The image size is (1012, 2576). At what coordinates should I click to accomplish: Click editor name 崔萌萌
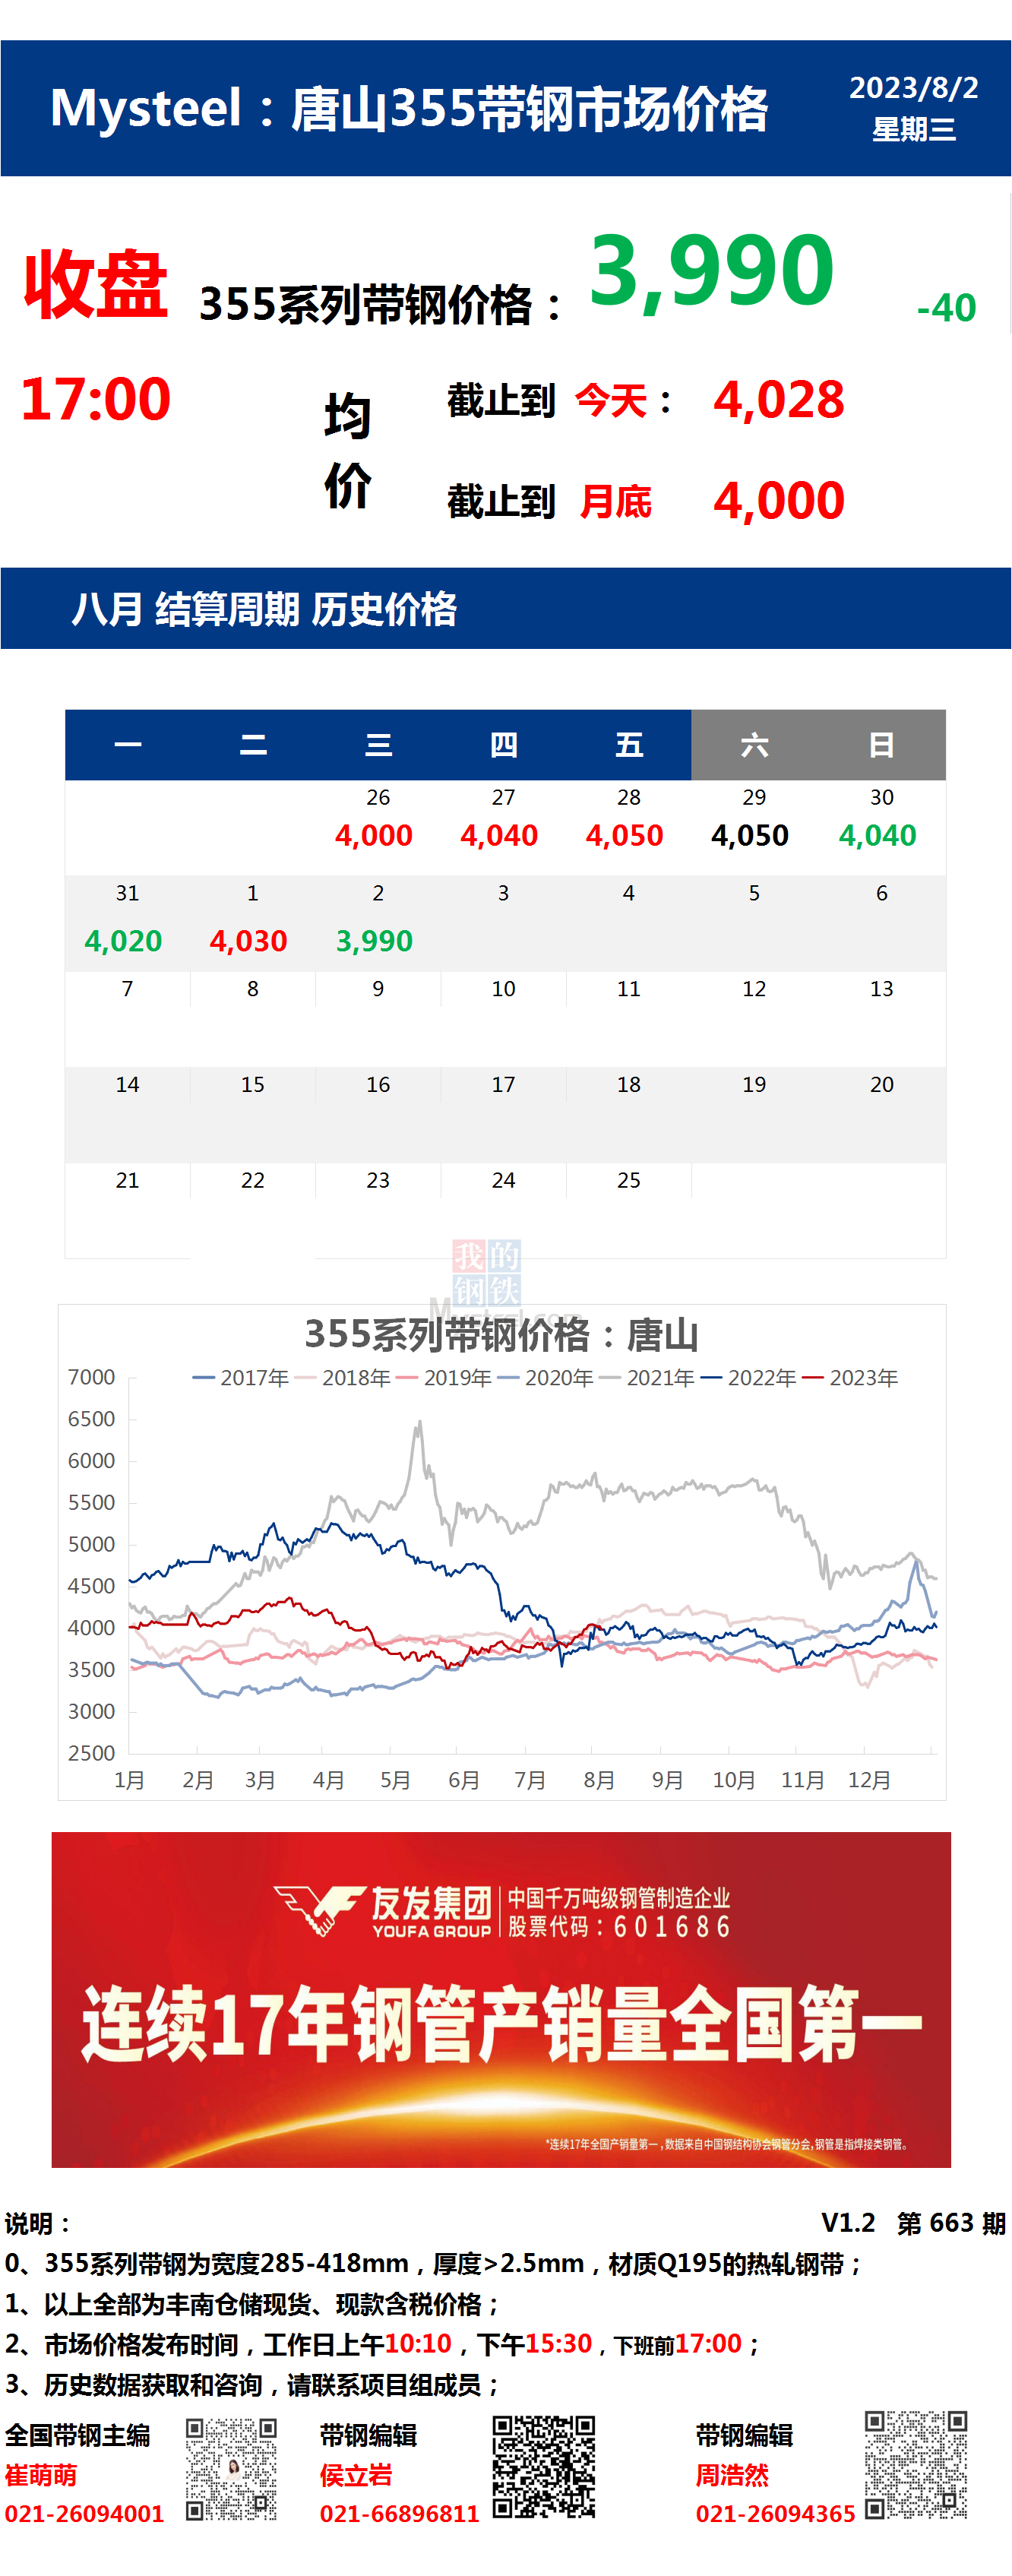pyautogui.click(x=41, y=2475)
